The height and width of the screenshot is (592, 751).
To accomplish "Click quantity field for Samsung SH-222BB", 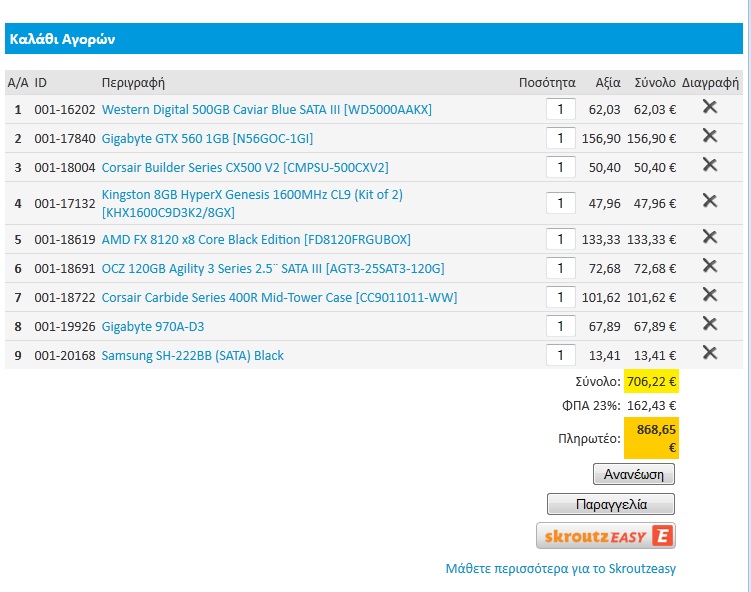I will click(560, 355).
